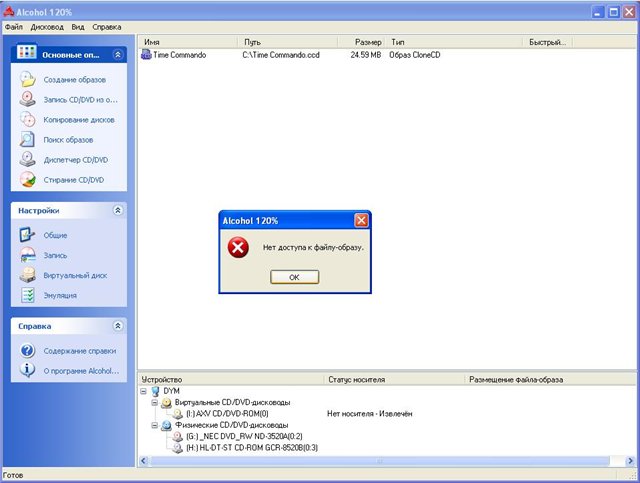Click the Устройство column header

[232, 380]
